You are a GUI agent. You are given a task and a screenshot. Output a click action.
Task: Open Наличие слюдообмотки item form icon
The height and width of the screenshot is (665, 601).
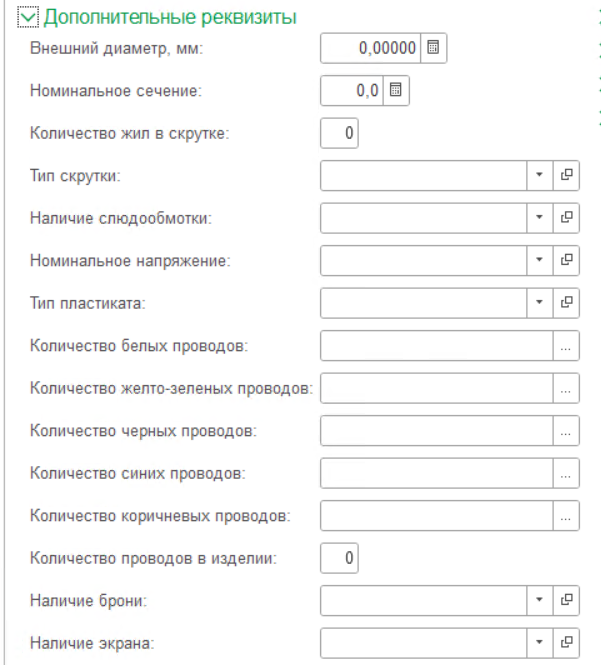tap(566, 218)
